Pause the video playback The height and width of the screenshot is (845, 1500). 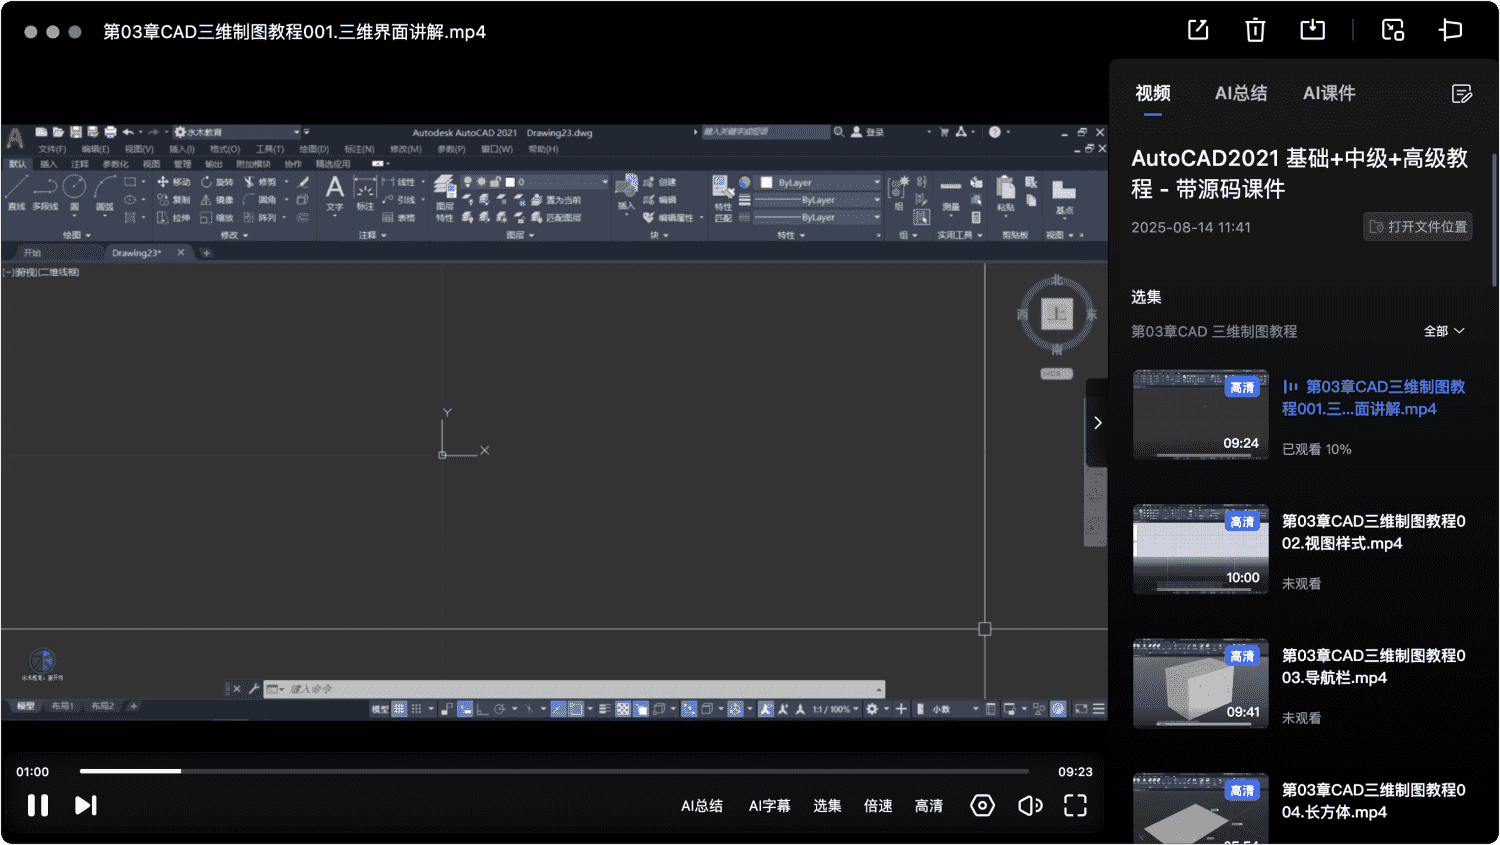coord(38,805)
